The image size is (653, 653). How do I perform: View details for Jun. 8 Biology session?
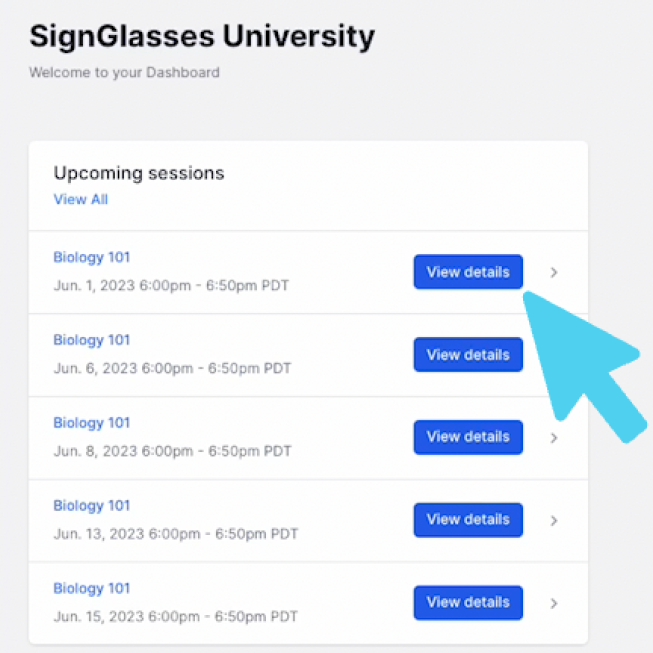point(468,437)
